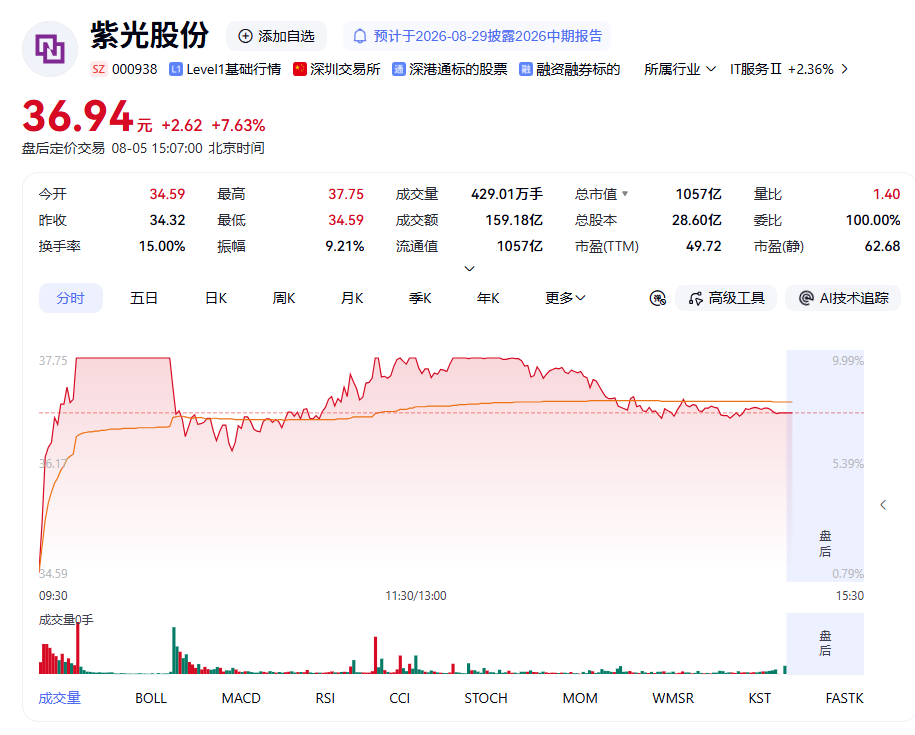The height and width of the screenshot is (735, 915).
Task: Select the BOLL indicator tab
Action: click(x=151, y=698)
